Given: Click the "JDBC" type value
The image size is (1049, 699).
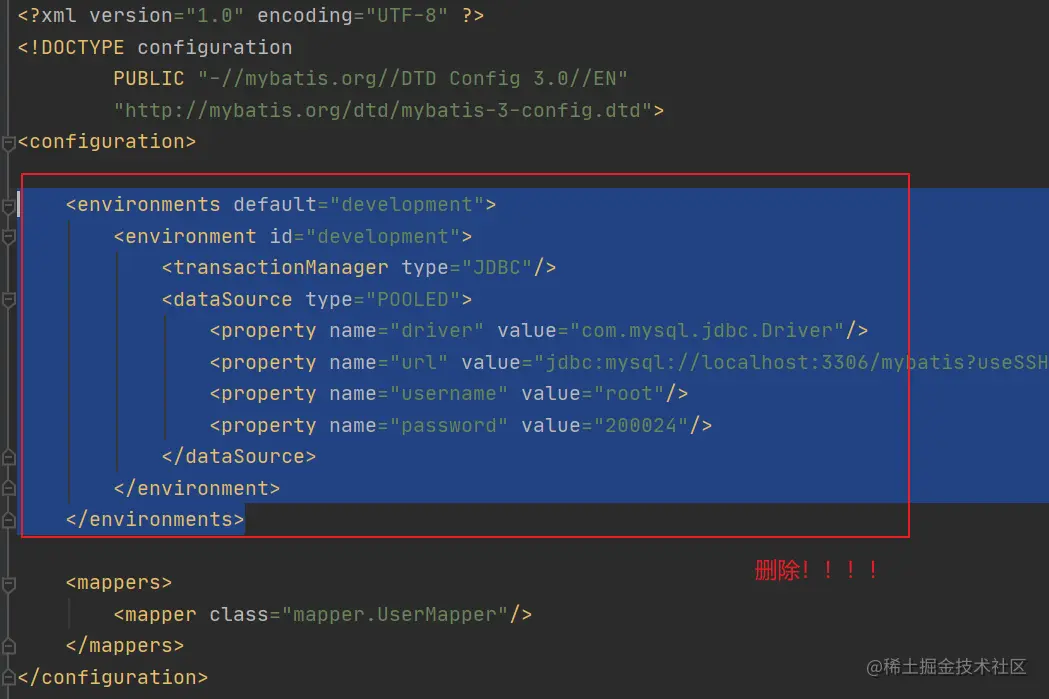Looking at the screenshot, I should tap(497, 268).
